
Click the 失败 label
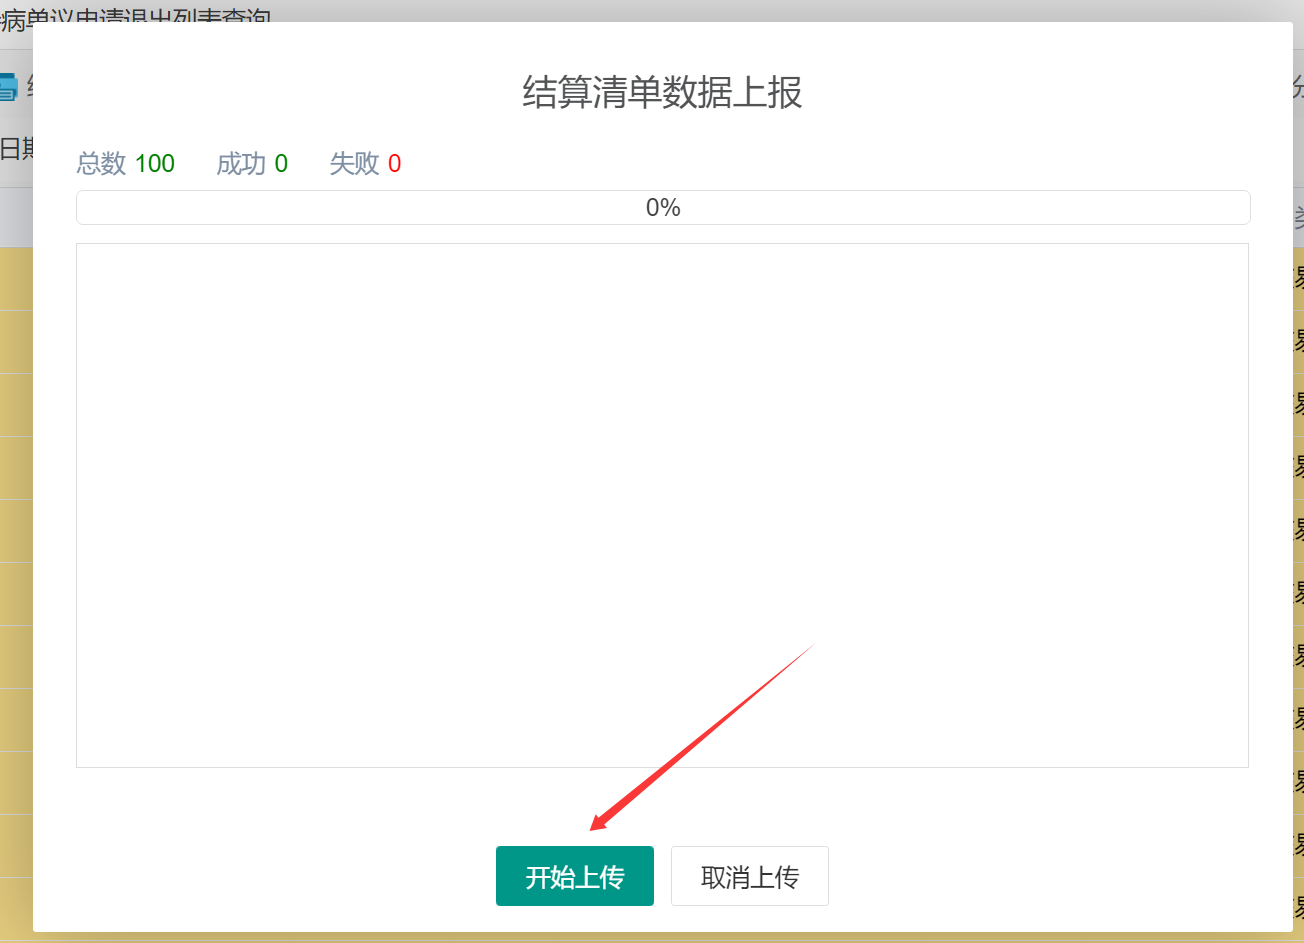click(x=354, y=164)
